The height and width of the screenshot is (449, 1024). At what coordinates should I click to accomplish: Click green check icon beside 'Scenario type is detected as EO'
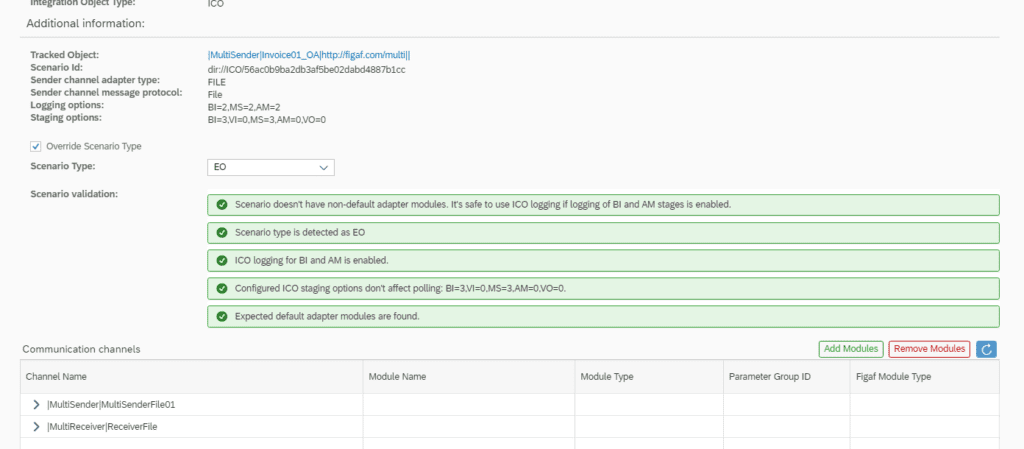point(222,232)
